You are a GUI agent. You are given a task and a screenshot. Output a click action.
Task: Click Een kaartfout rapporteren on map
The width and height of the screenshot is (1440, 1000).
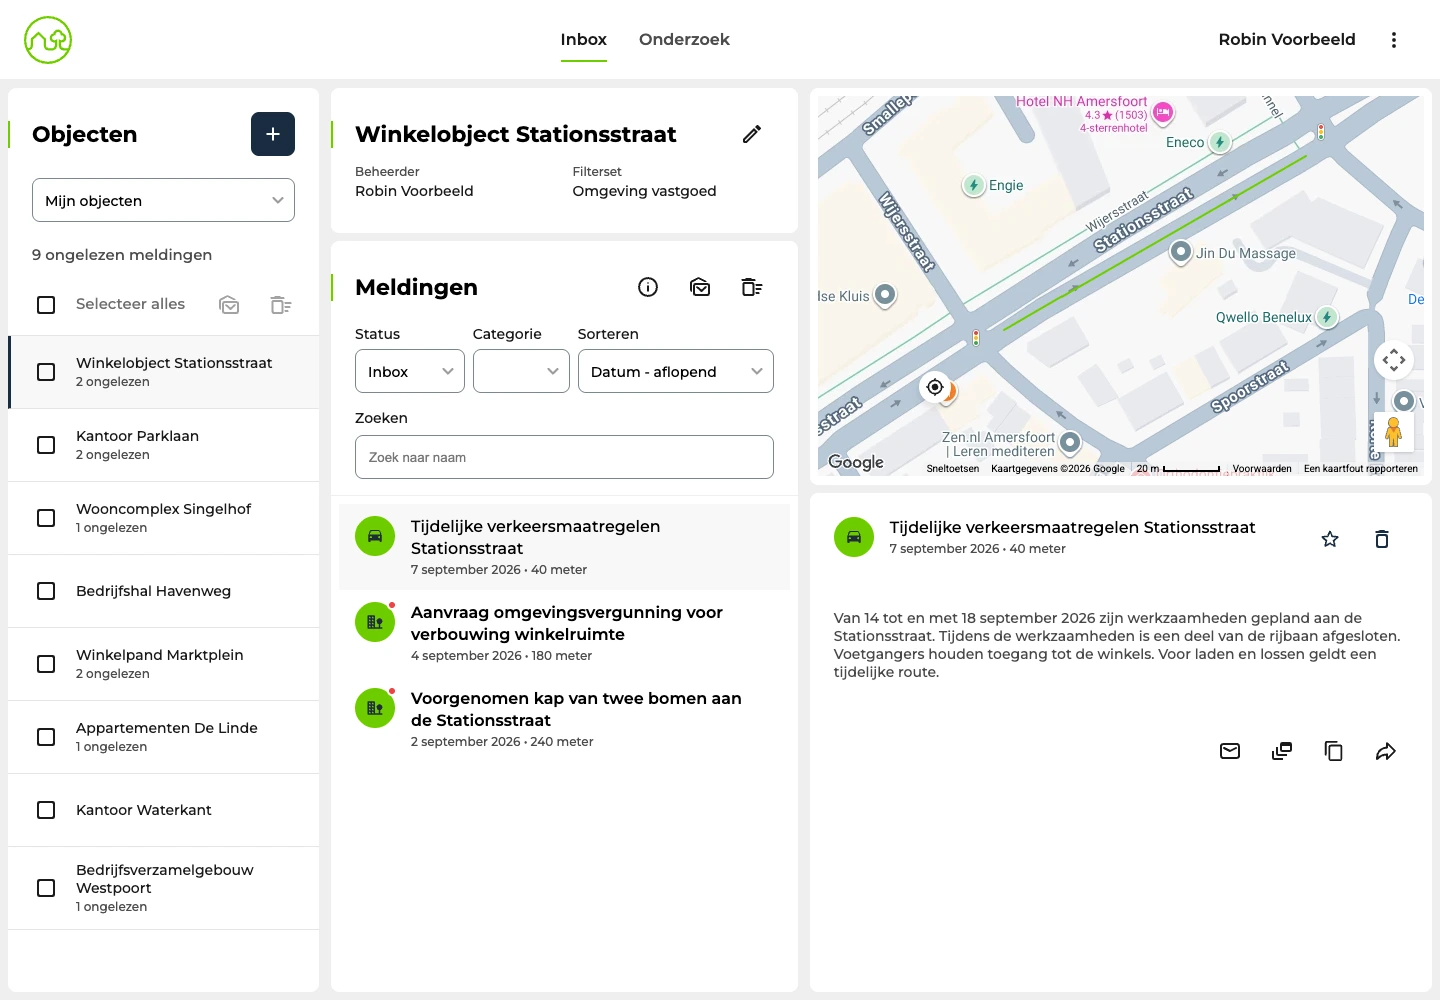click(x=1361, y=468)
